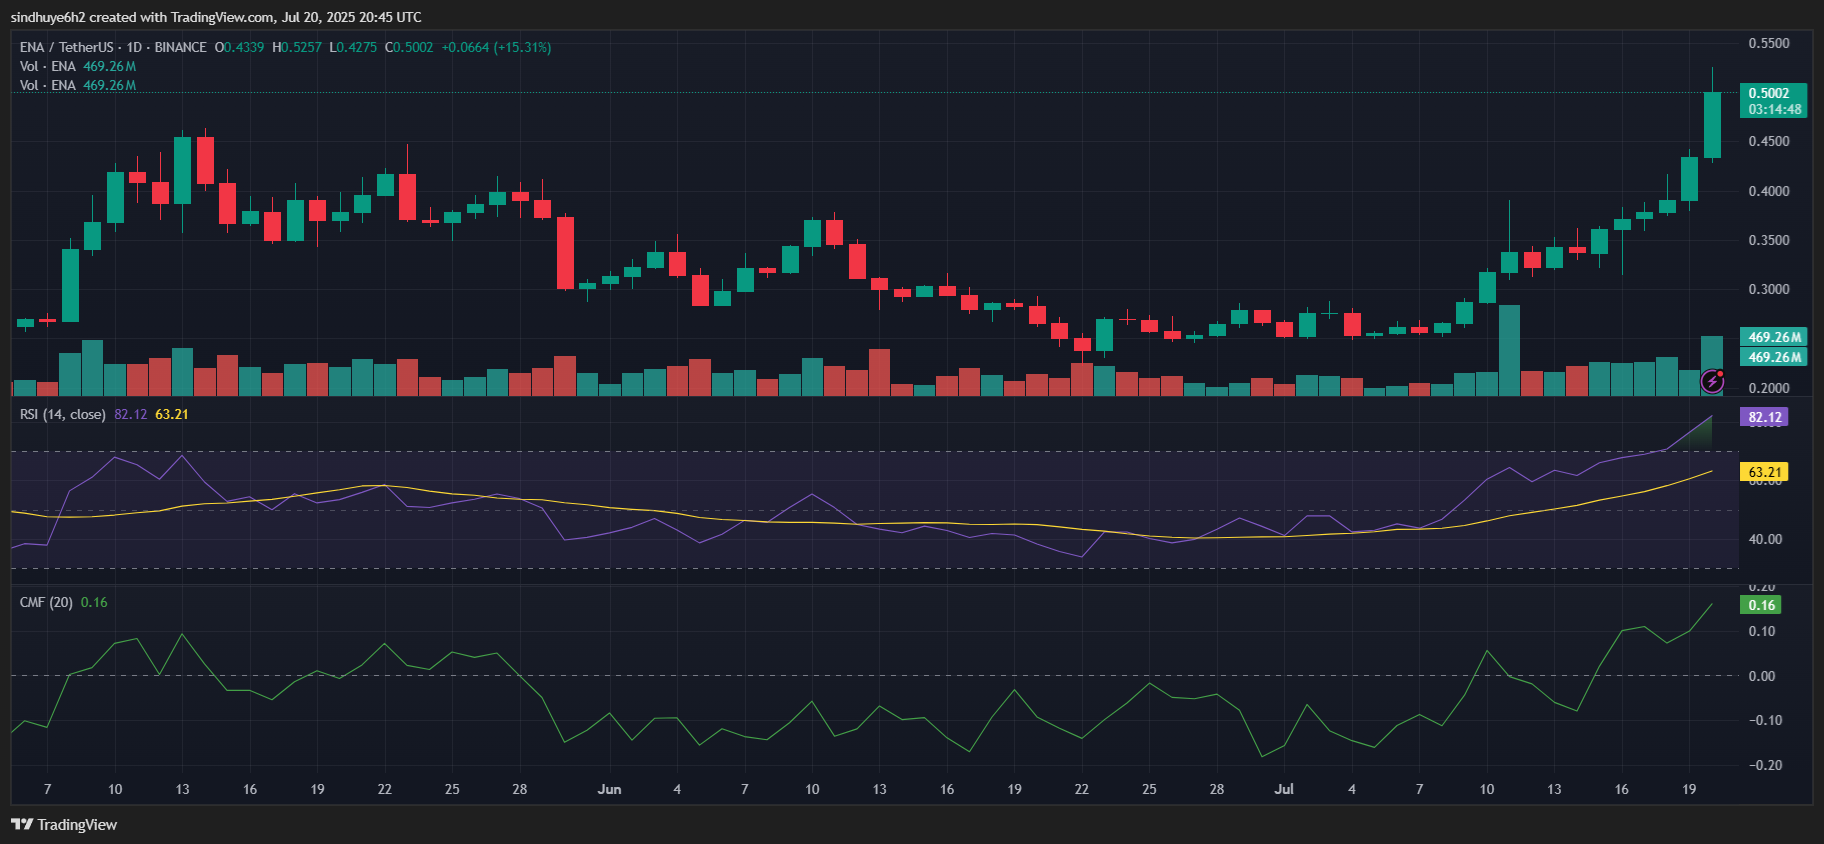The image size is (1824, 844).
Task: Click the +0.0664 (+15.31%) change value
Action: click(x=496, y=47)
